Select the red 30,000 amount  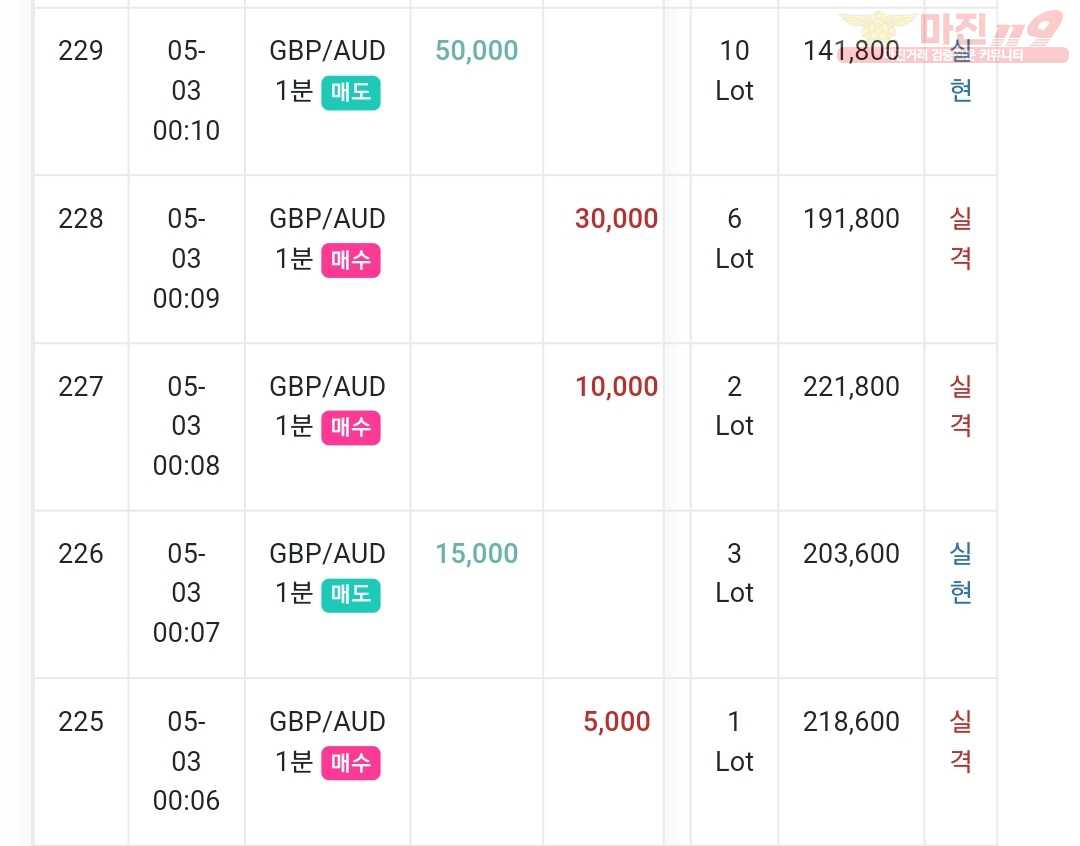[x=616, y=218]
